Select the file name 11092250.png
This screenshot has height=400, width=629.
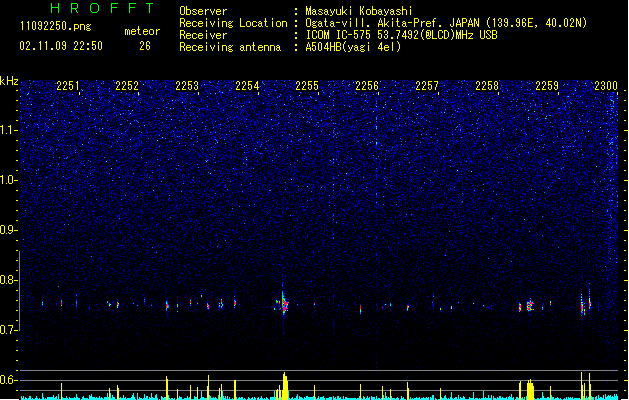click(x=55, y=26)
